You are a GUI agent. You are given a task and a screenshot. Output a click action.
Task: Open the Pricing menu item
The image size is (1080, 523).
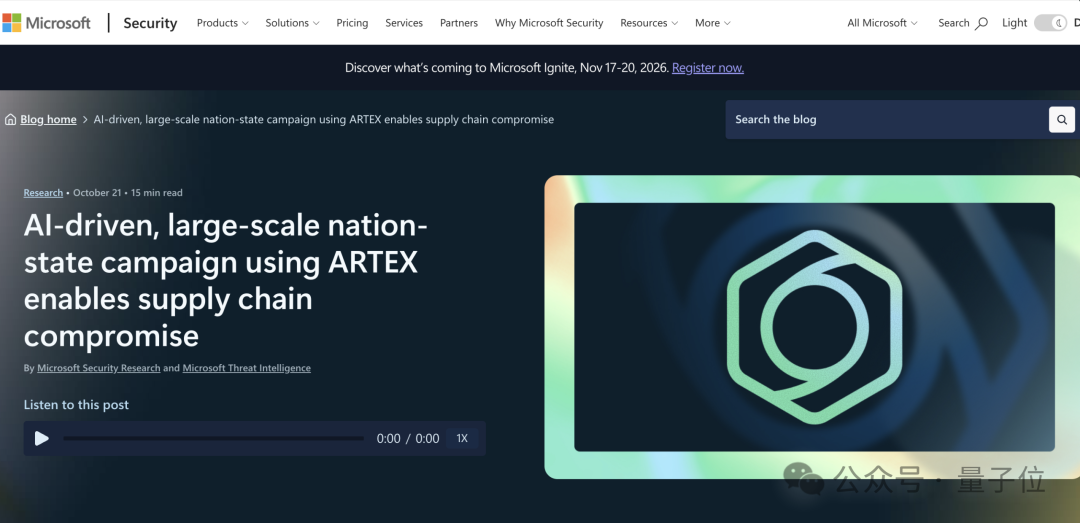pyautogui.click(x=352, y=23)
